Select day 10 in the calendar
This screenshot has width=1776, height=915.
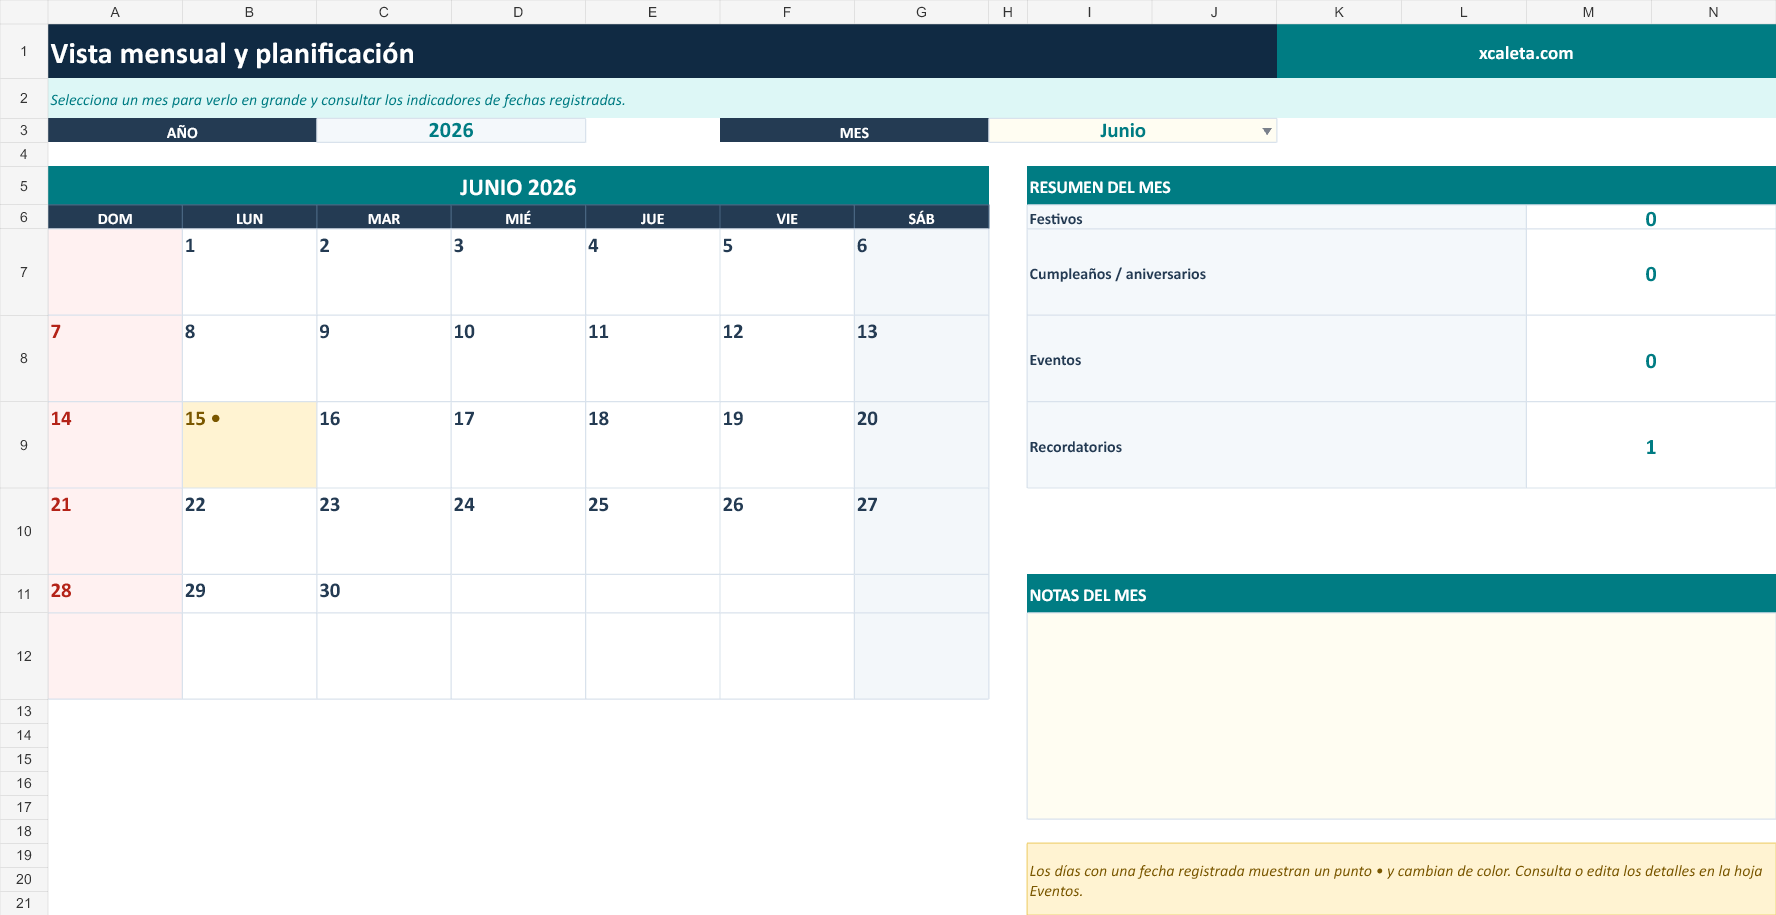click(518, 358)
